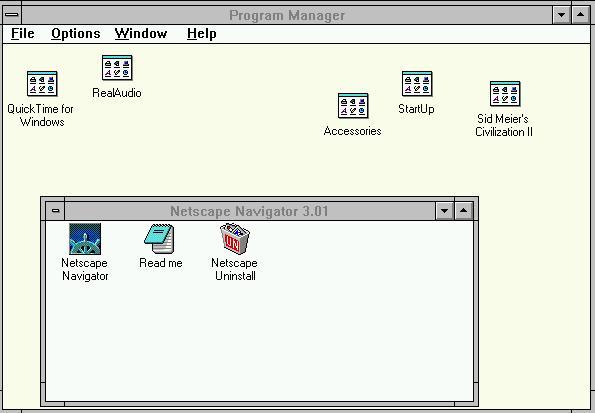
Task: Minimize the Program Manager window
Action: pyautogui.click(x=561, y=15)
